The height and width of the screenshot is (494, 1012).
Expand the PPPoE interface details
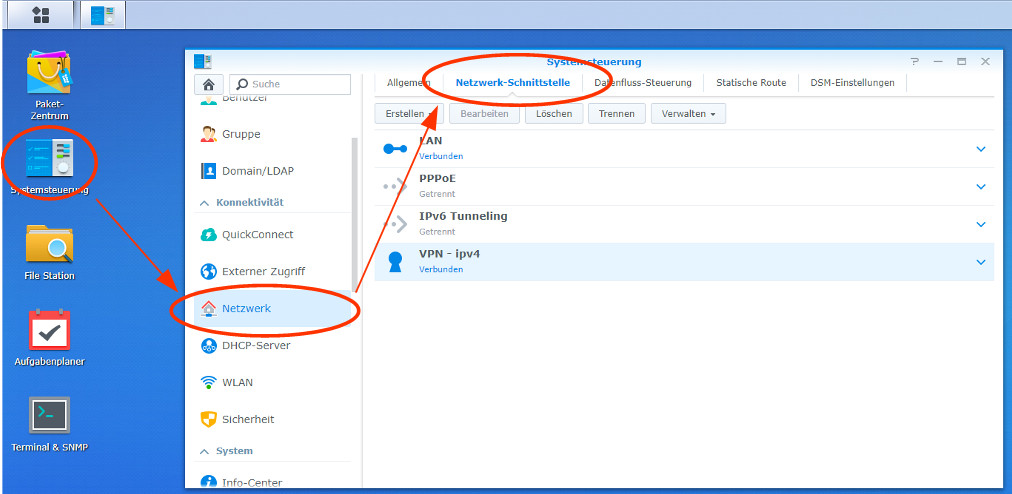980,186
